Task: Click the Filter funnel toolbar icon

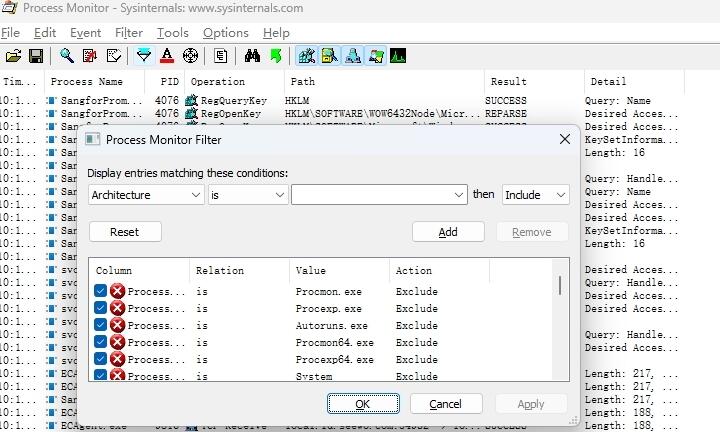Action: click(x=144, y=56)
